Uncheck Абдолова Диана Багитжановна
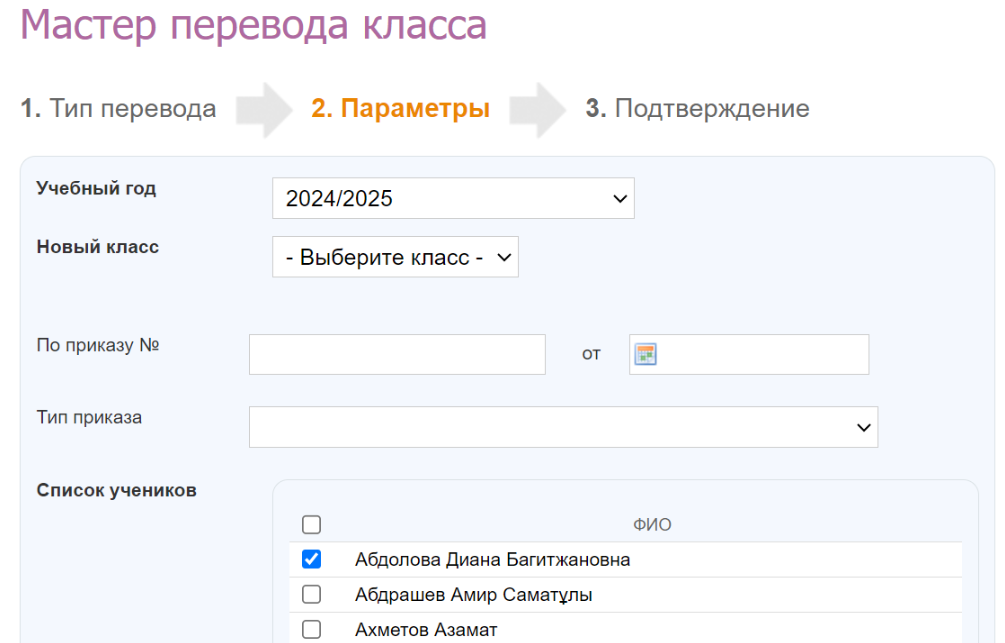 click(x=311, y=560)
